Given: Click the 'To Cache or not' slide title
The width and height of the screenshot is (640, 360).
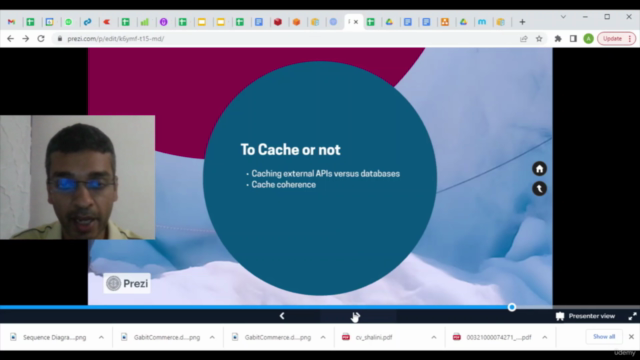Looking at the screenshot, I should pyautogui.click(x=290, y=150).
